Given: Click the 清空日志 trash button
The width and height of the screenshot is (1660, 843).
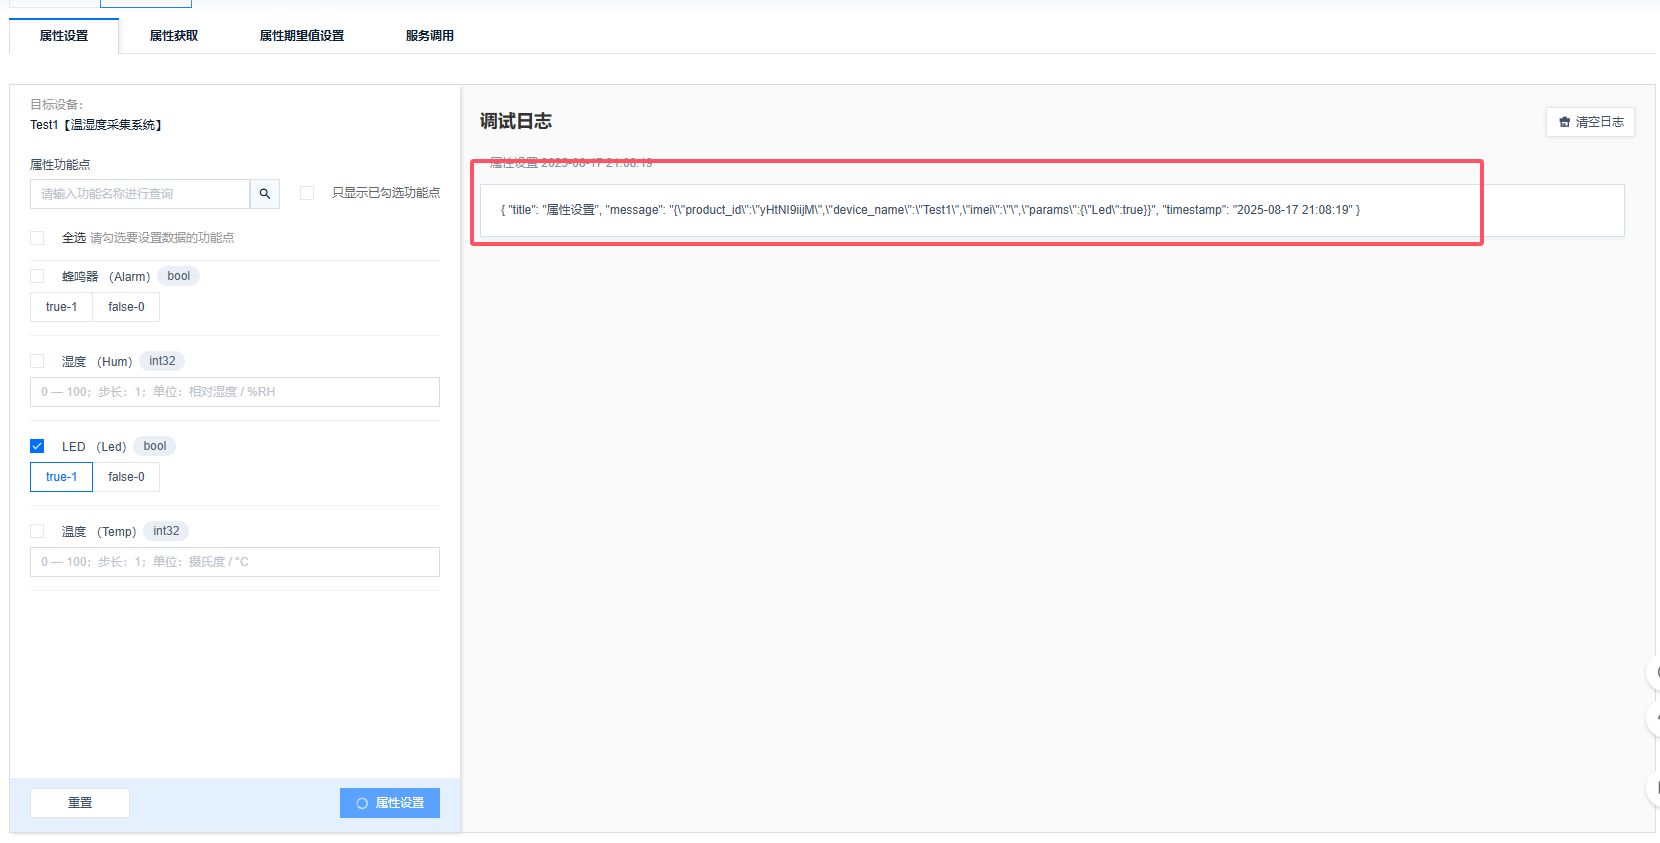Looking at the screenshot, I should [1590, 122].
